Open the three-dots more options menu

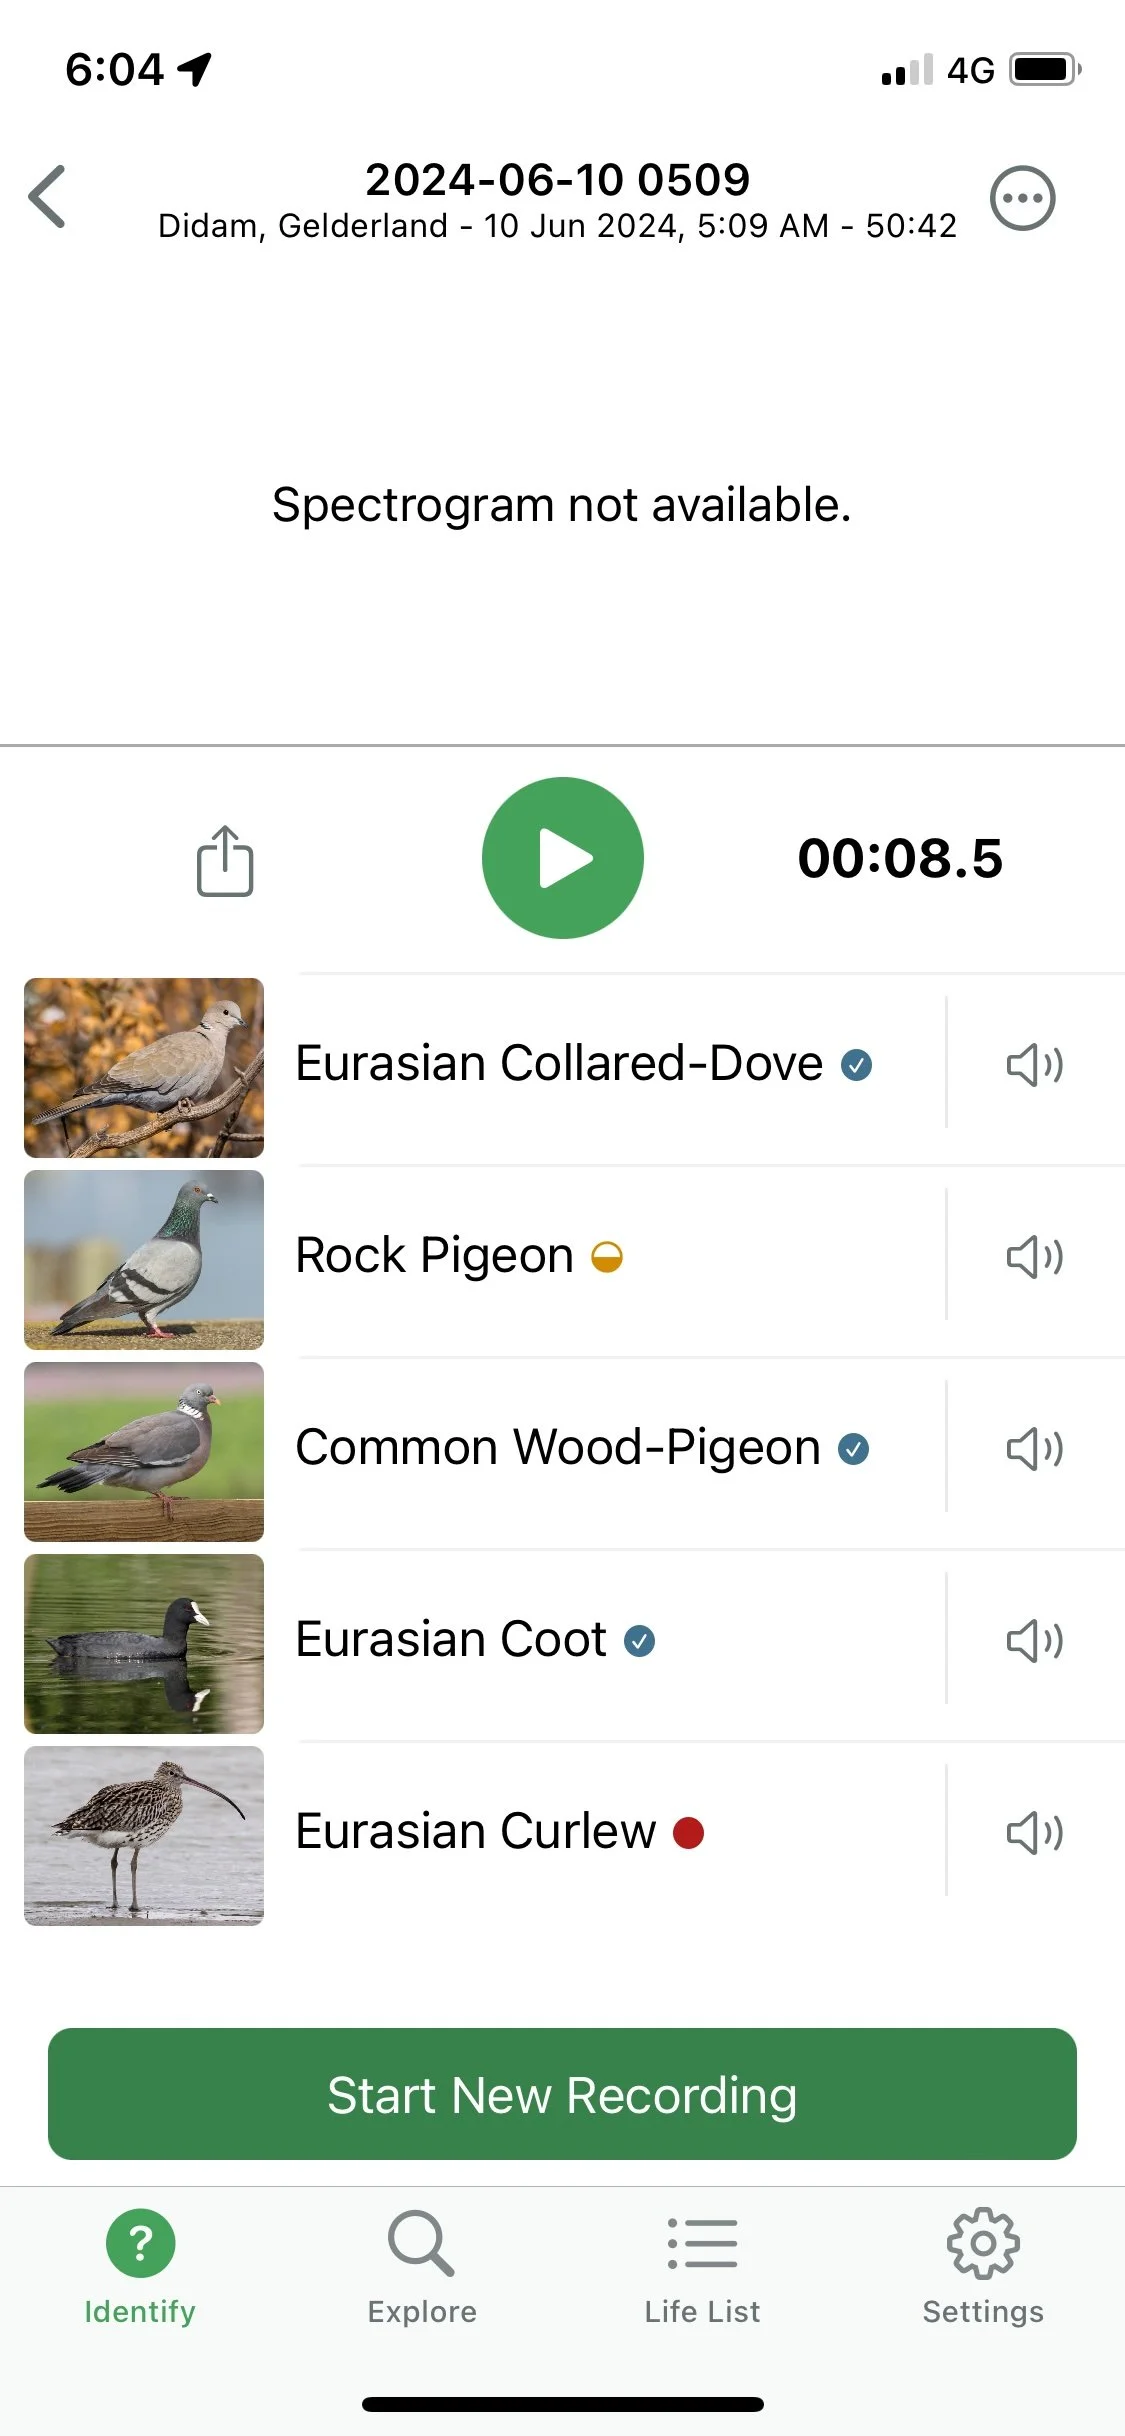coord(1022,198)
